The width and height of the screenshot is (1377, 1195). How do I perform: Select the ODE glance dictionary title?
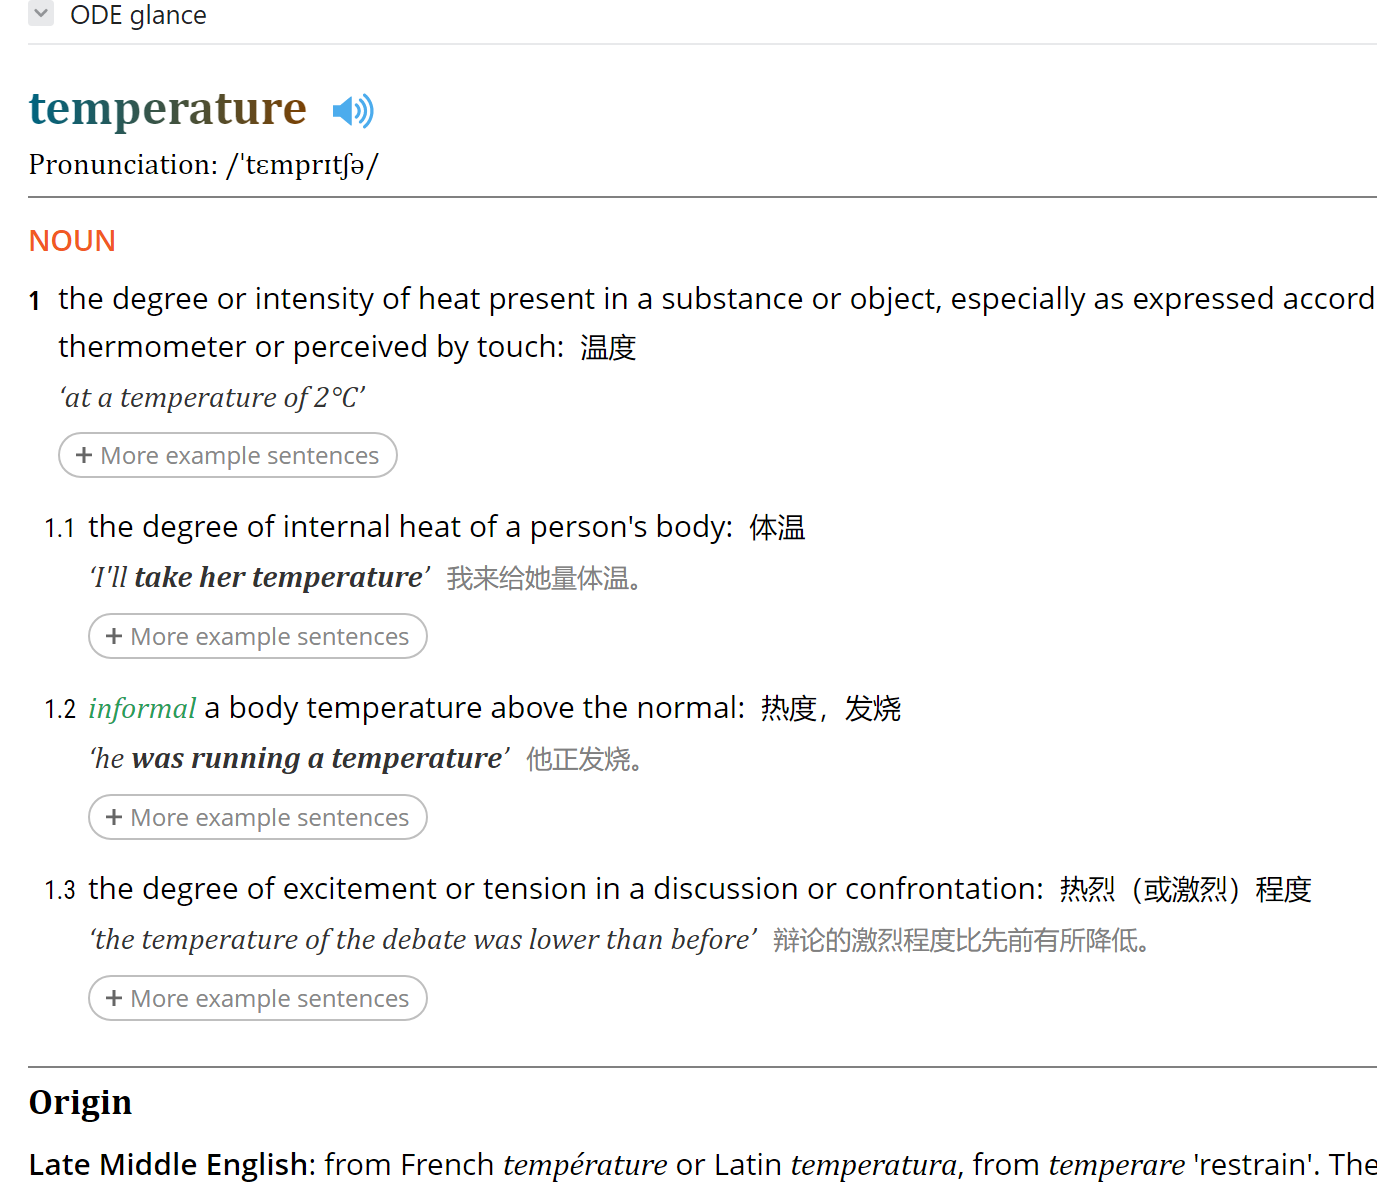pyautogui.click(x=138, y=15)
